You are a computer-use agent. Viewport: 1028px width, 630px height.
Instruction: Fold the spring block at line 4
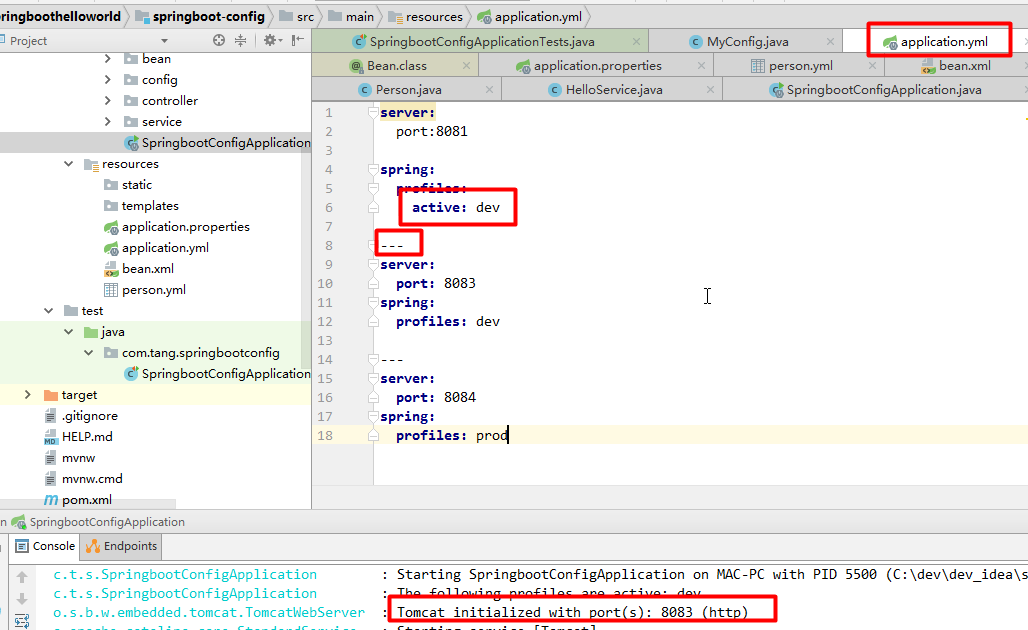pos(373,170)
